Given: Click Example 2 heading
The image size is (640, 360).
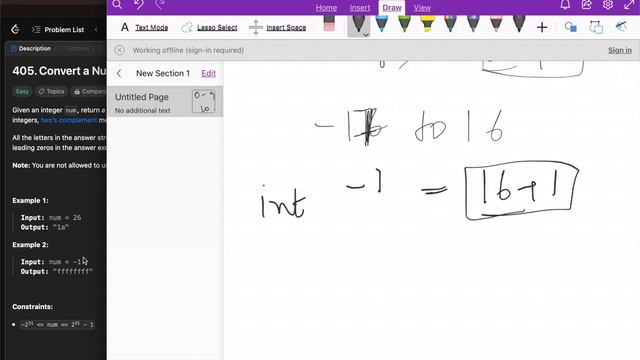Looking at the screenshot, I should tap(30, 245).
